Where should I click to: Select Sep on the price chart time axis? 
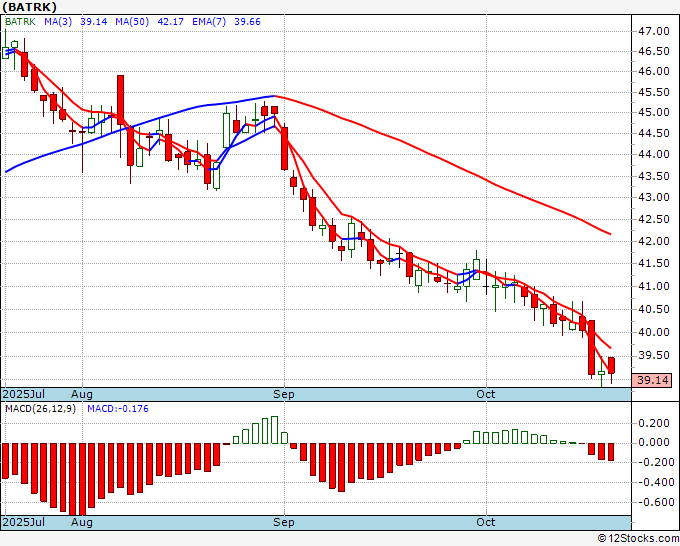tap(285, 394)
